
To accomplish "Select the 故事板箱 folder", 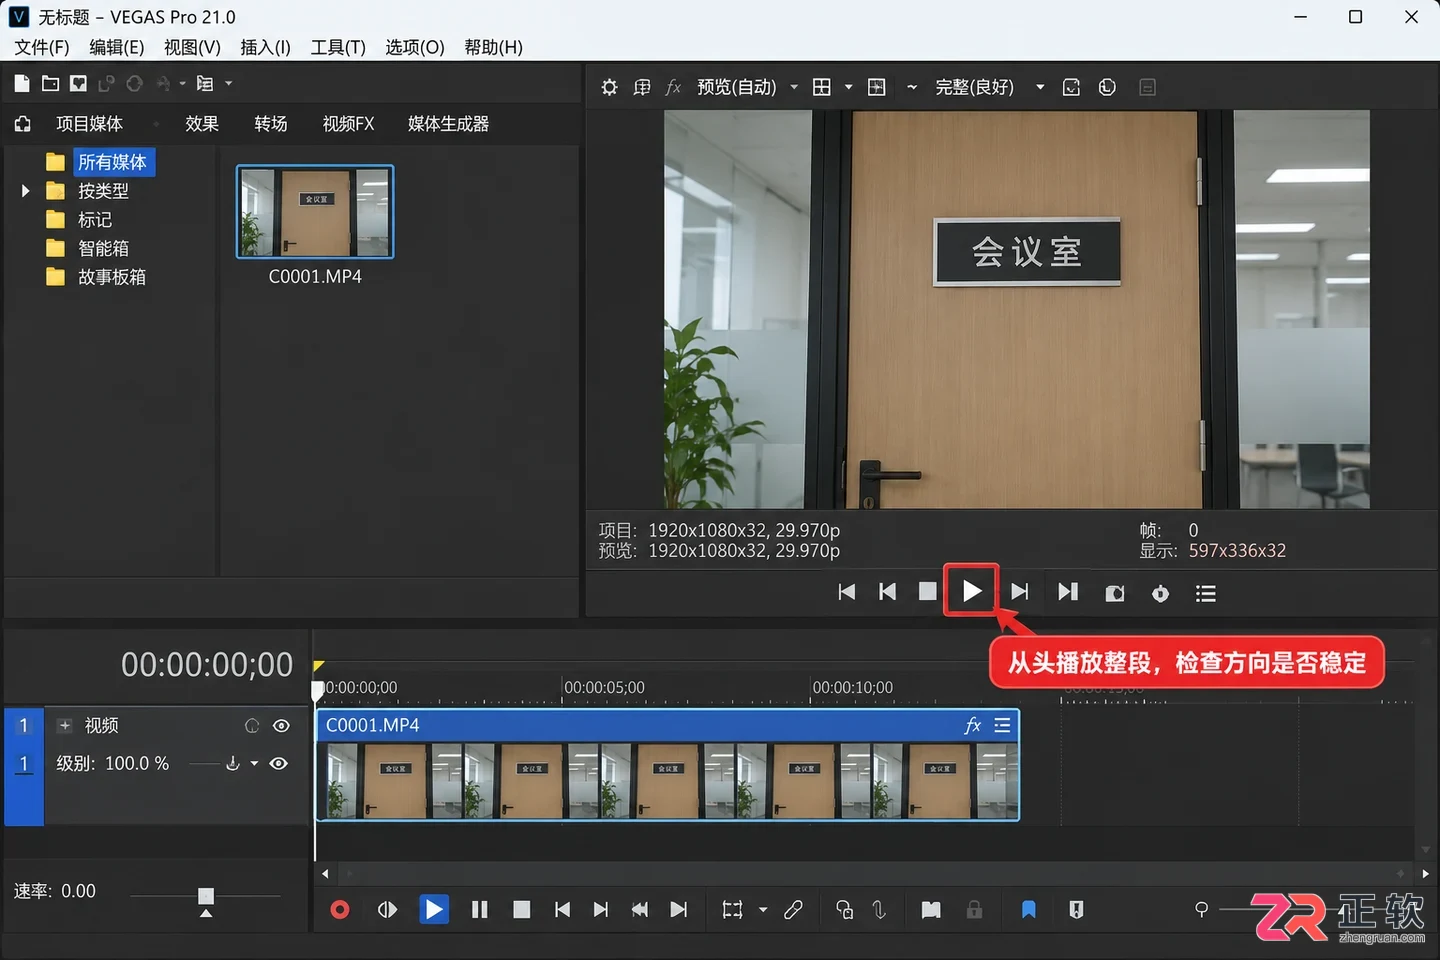I will [x=112, y=277].
